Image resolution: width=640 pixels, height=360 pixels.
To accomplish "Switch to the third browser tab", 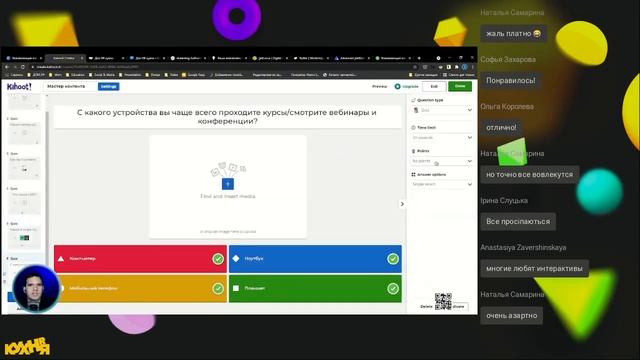I will tap(105, 58).
